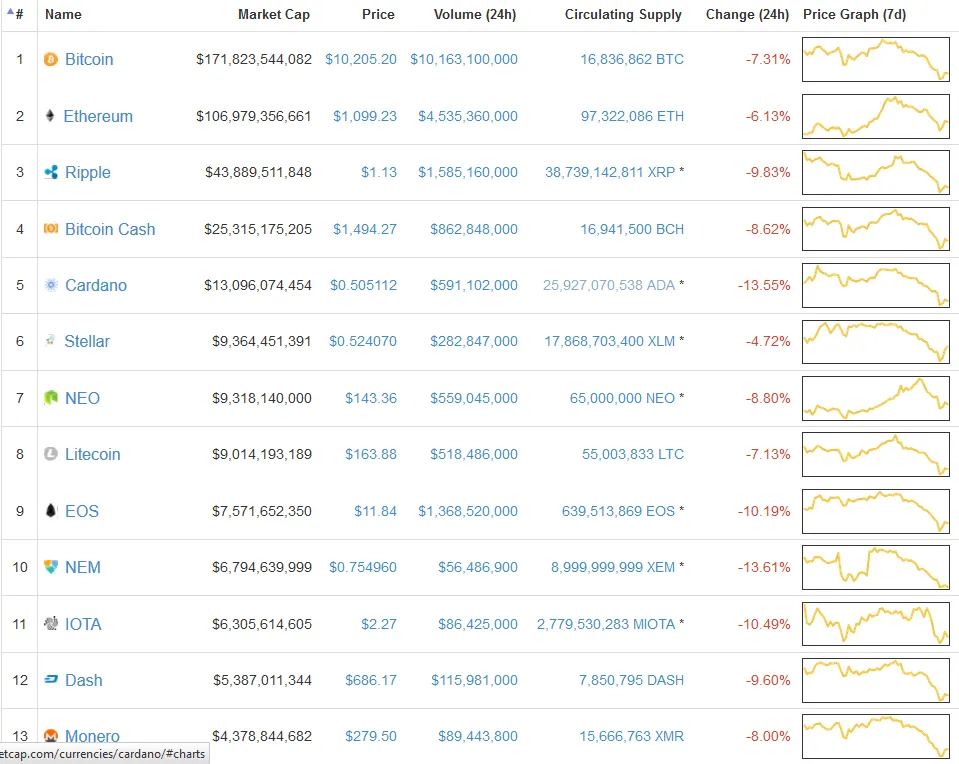Sort table by the Name column header
This screenshot has width=959, height=764.
coord(63,14)
